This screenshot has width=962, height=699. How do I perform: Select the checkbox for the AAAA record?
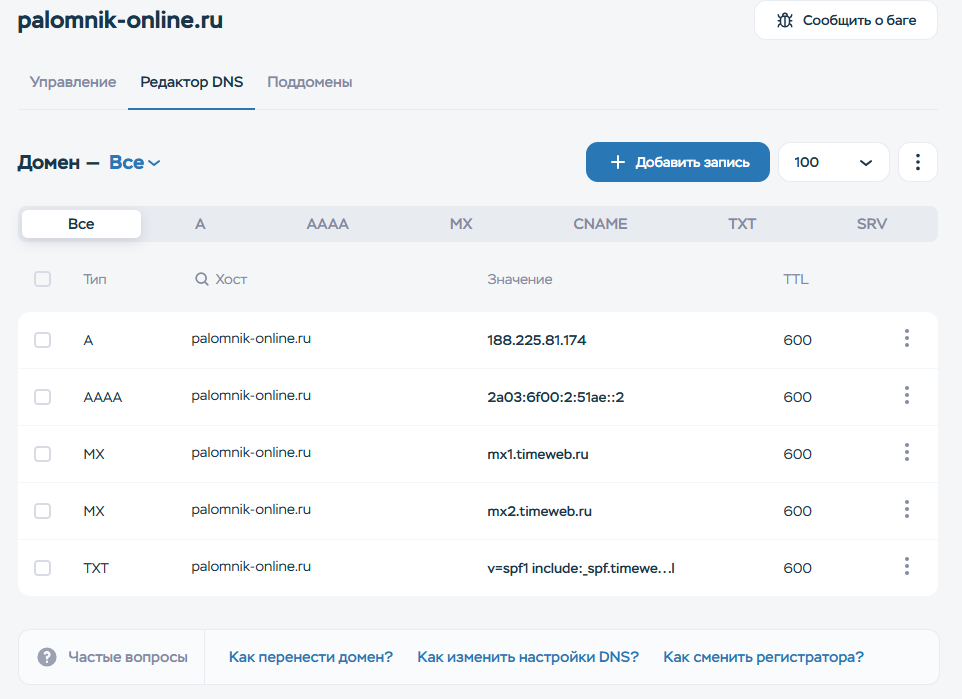coord(42,397)
